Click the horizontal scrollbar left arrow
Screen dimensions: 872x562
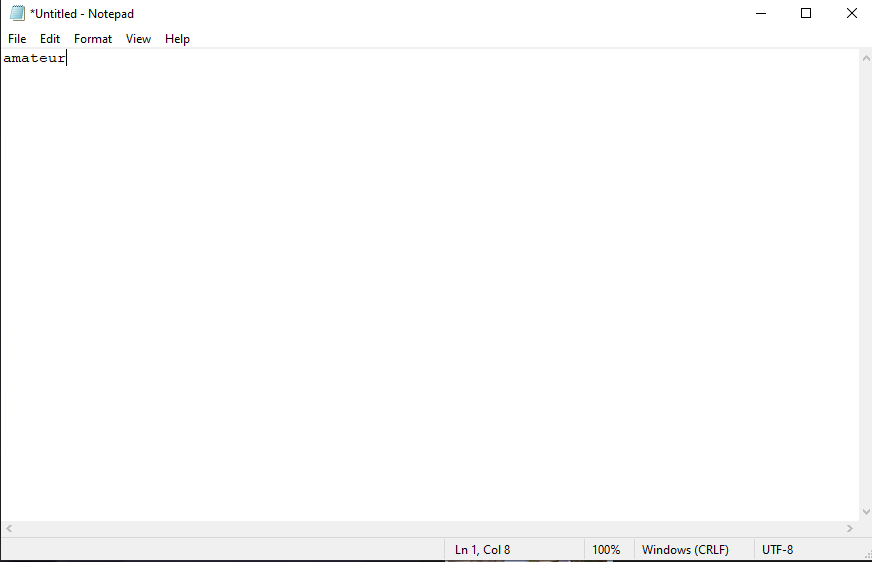click(9, 528)
